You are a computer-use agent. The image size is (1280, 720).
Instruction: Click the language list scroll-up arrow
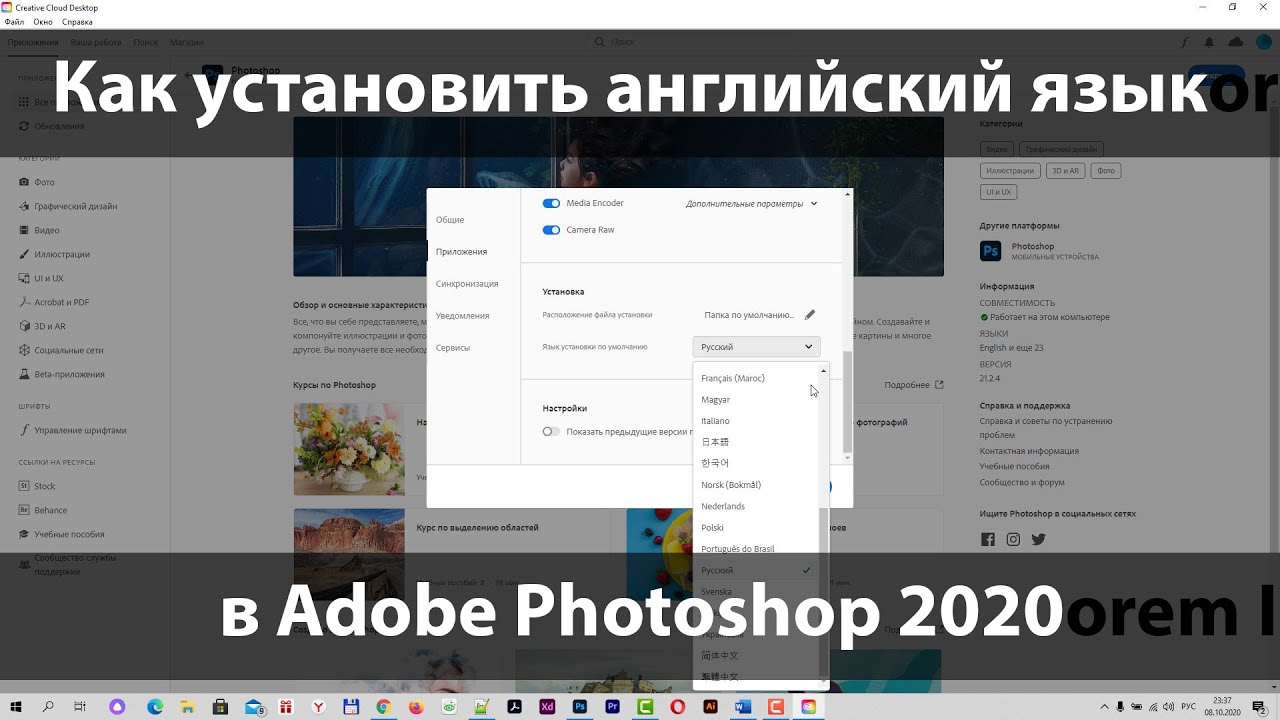(824, 371)
